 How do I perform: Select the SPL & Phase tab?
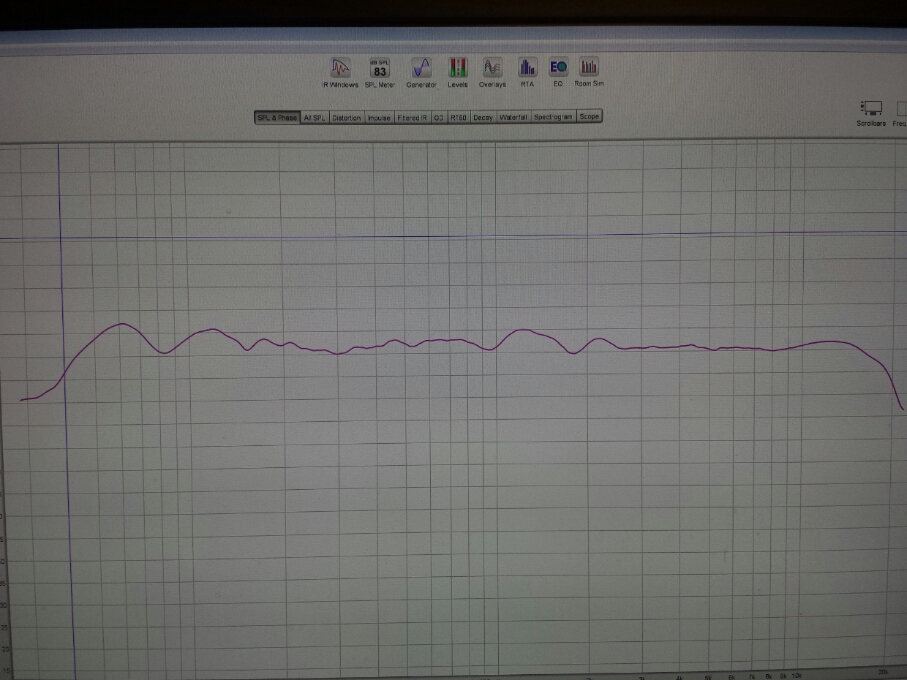(277, 117)
